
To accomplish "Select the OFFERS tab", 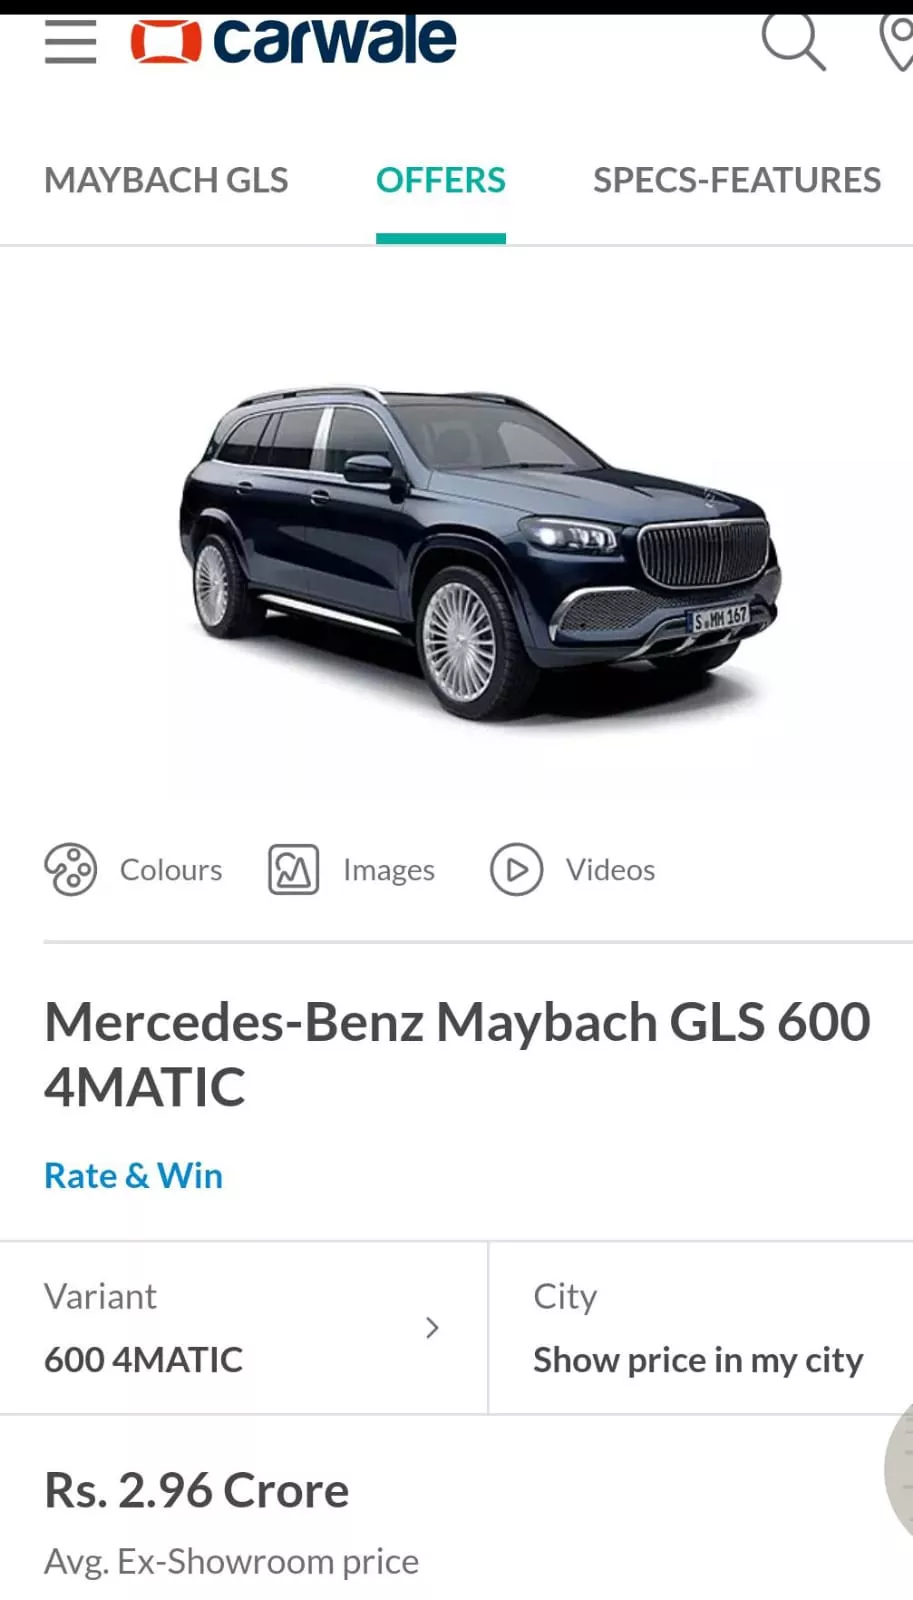I will pyautogui.click(x=441, y=180).
